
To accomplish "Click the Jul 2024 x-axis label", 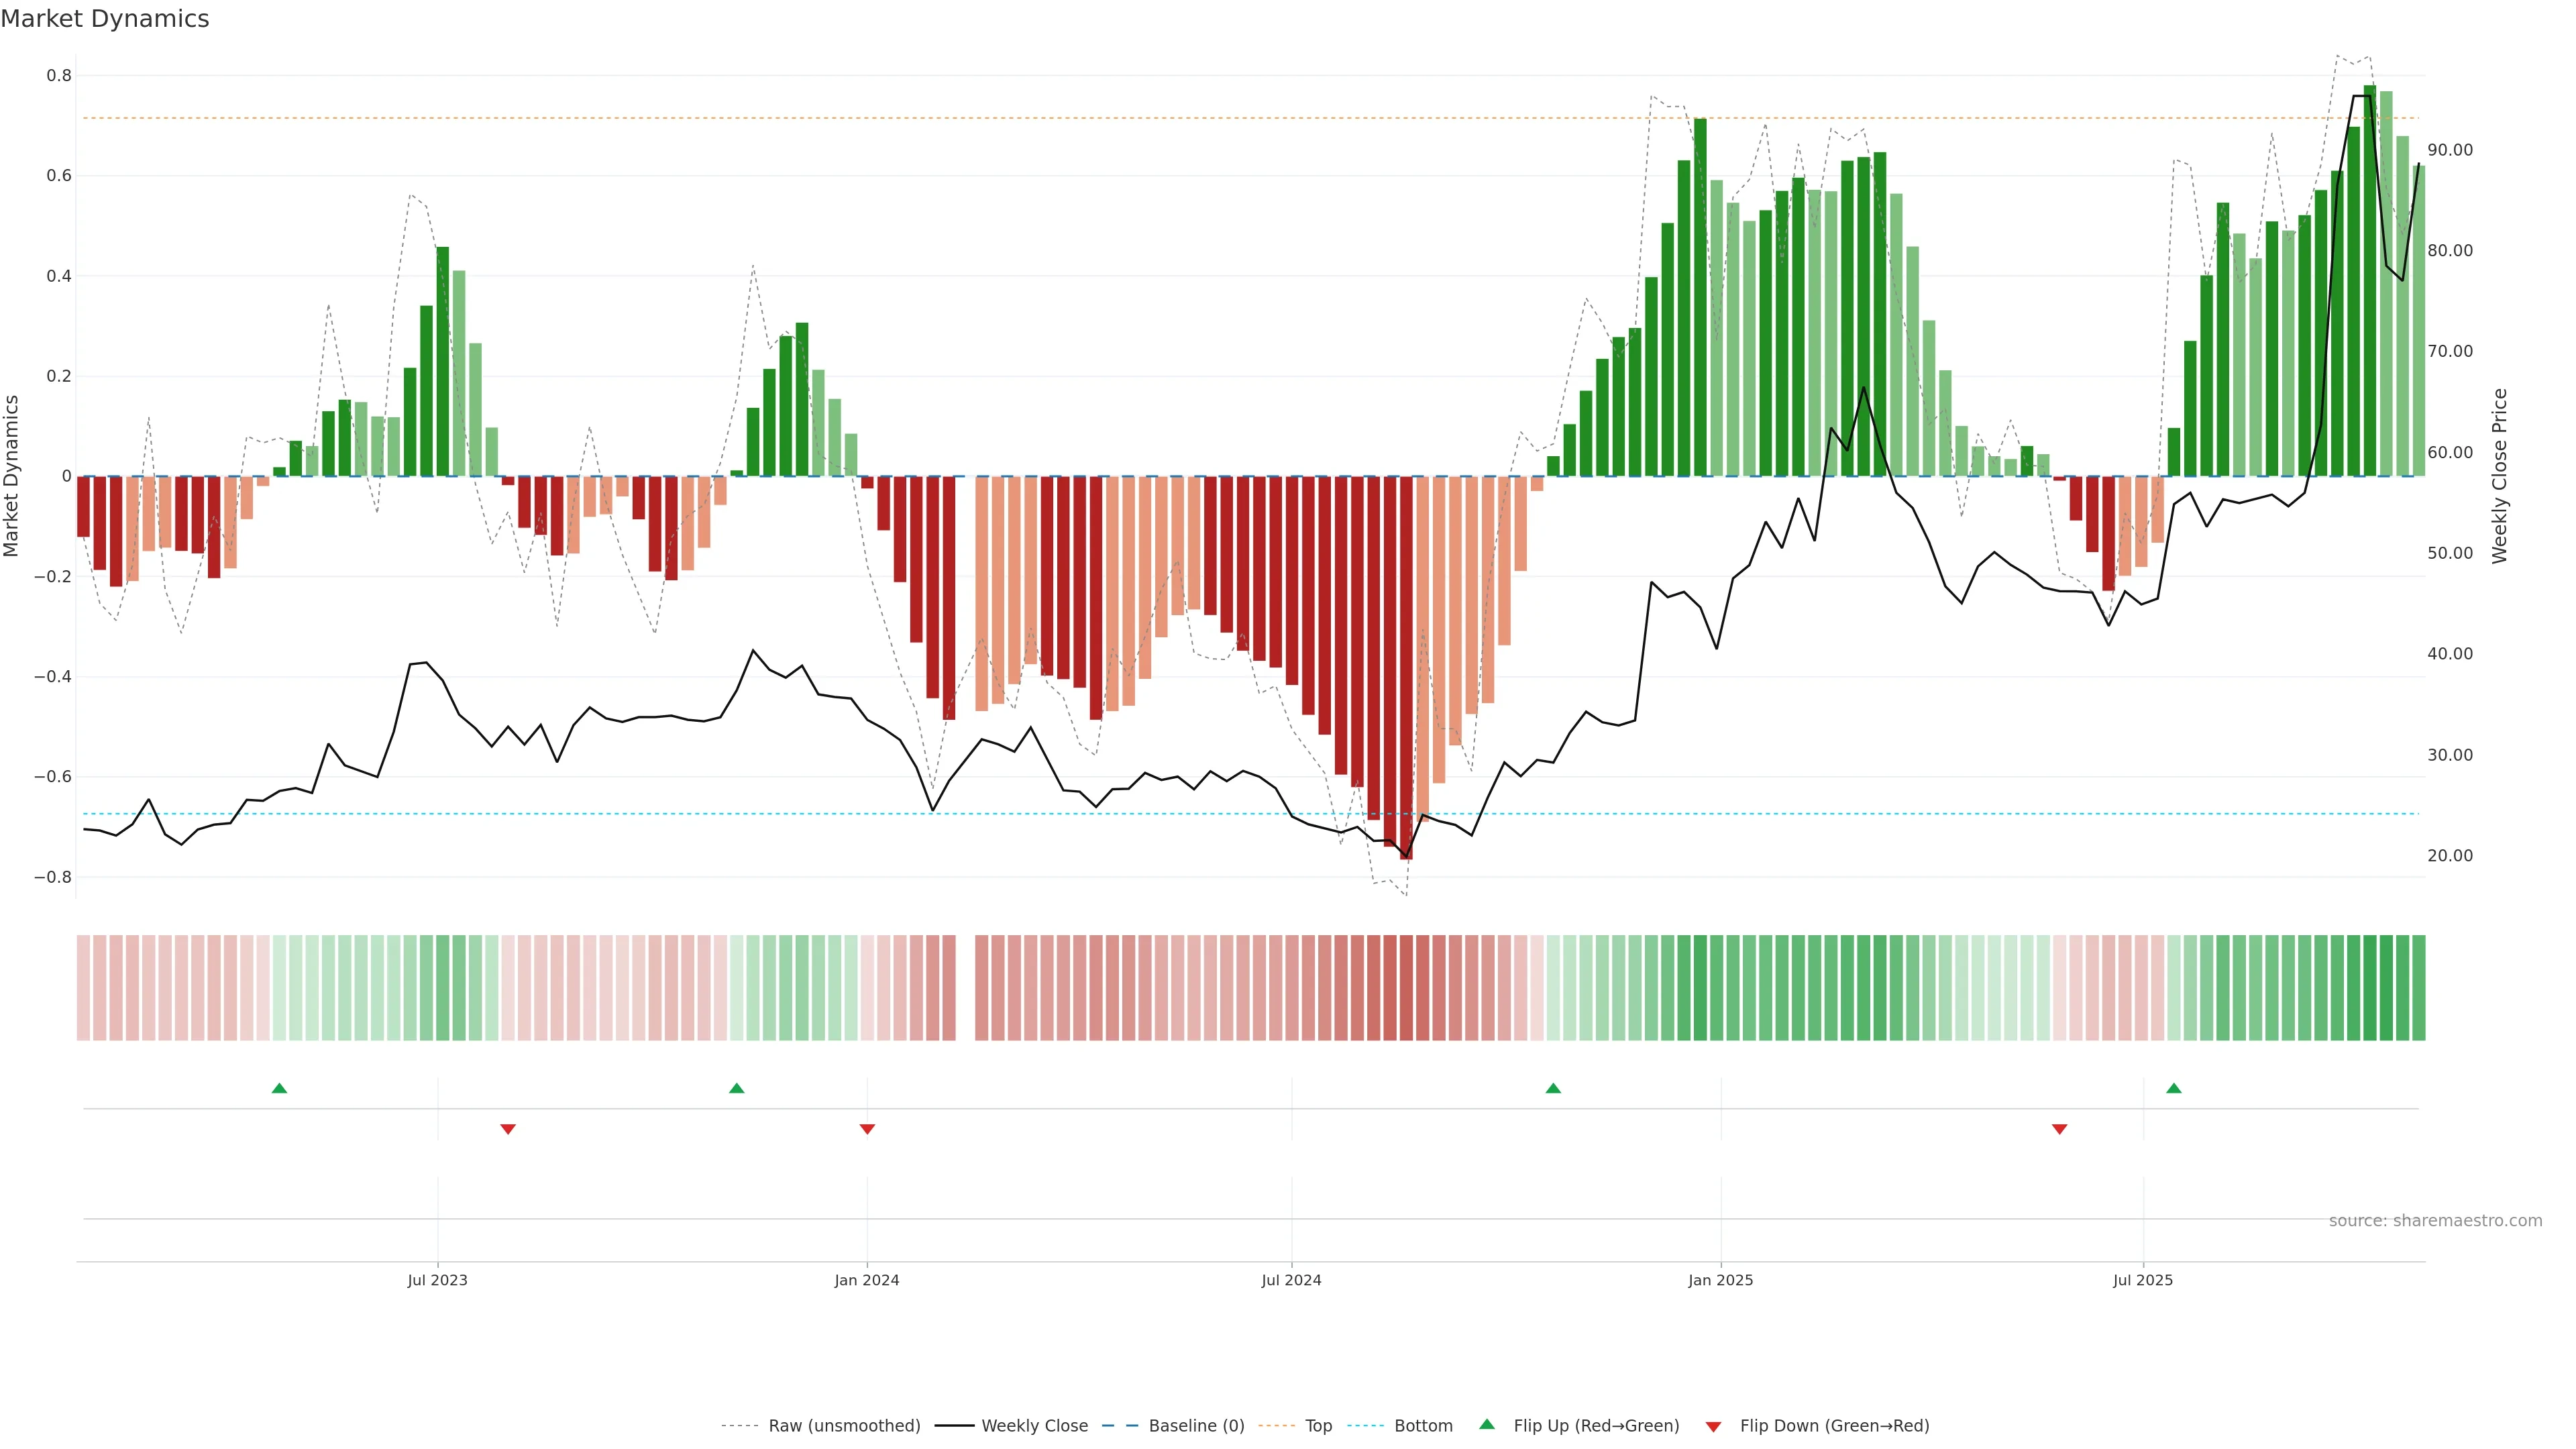I will point(1291,1280).
